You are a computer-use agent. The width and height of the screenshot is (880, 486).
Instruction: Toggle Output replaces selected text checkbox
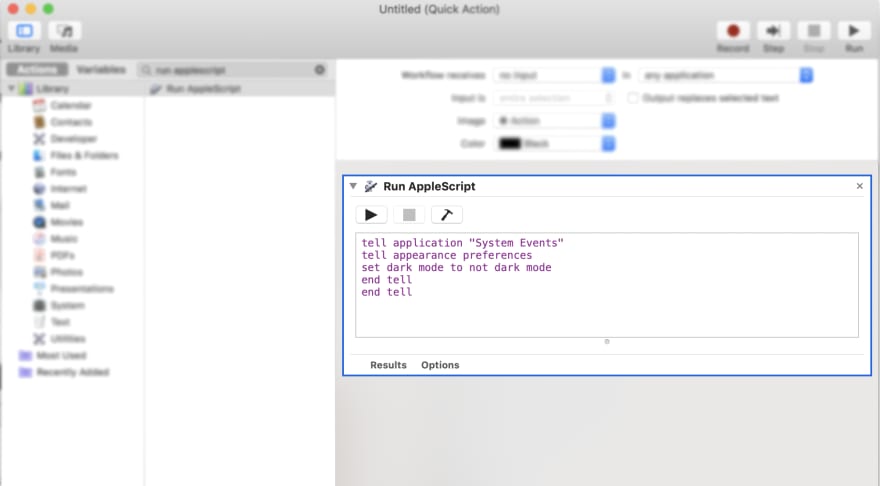coord(632,98)
